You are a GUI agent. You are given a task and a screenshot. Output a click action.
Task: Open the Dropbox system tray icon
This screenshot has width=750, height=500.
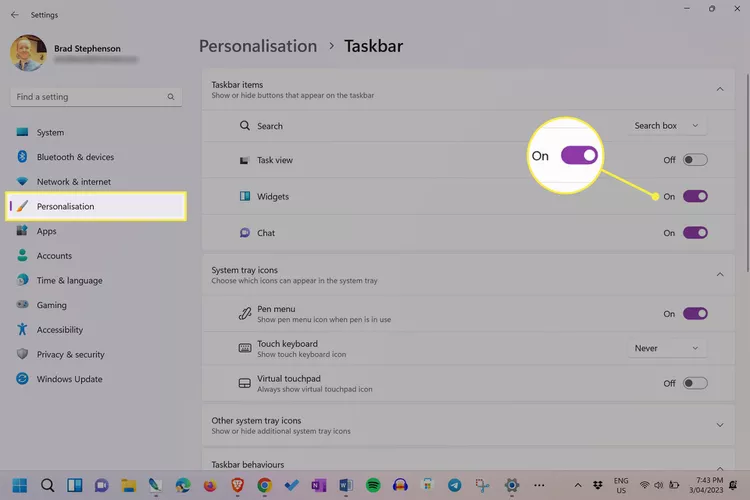pos(598,485)
